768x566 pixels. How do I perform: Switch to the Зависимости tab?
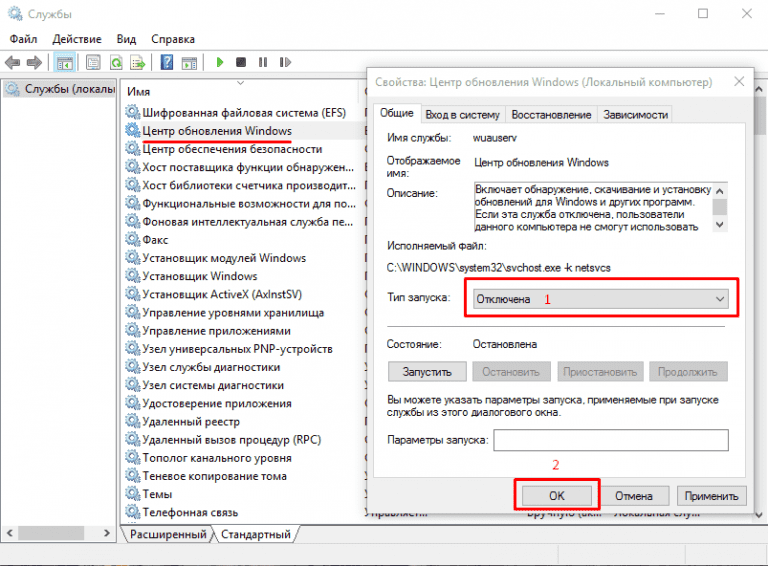click(635, 115)
